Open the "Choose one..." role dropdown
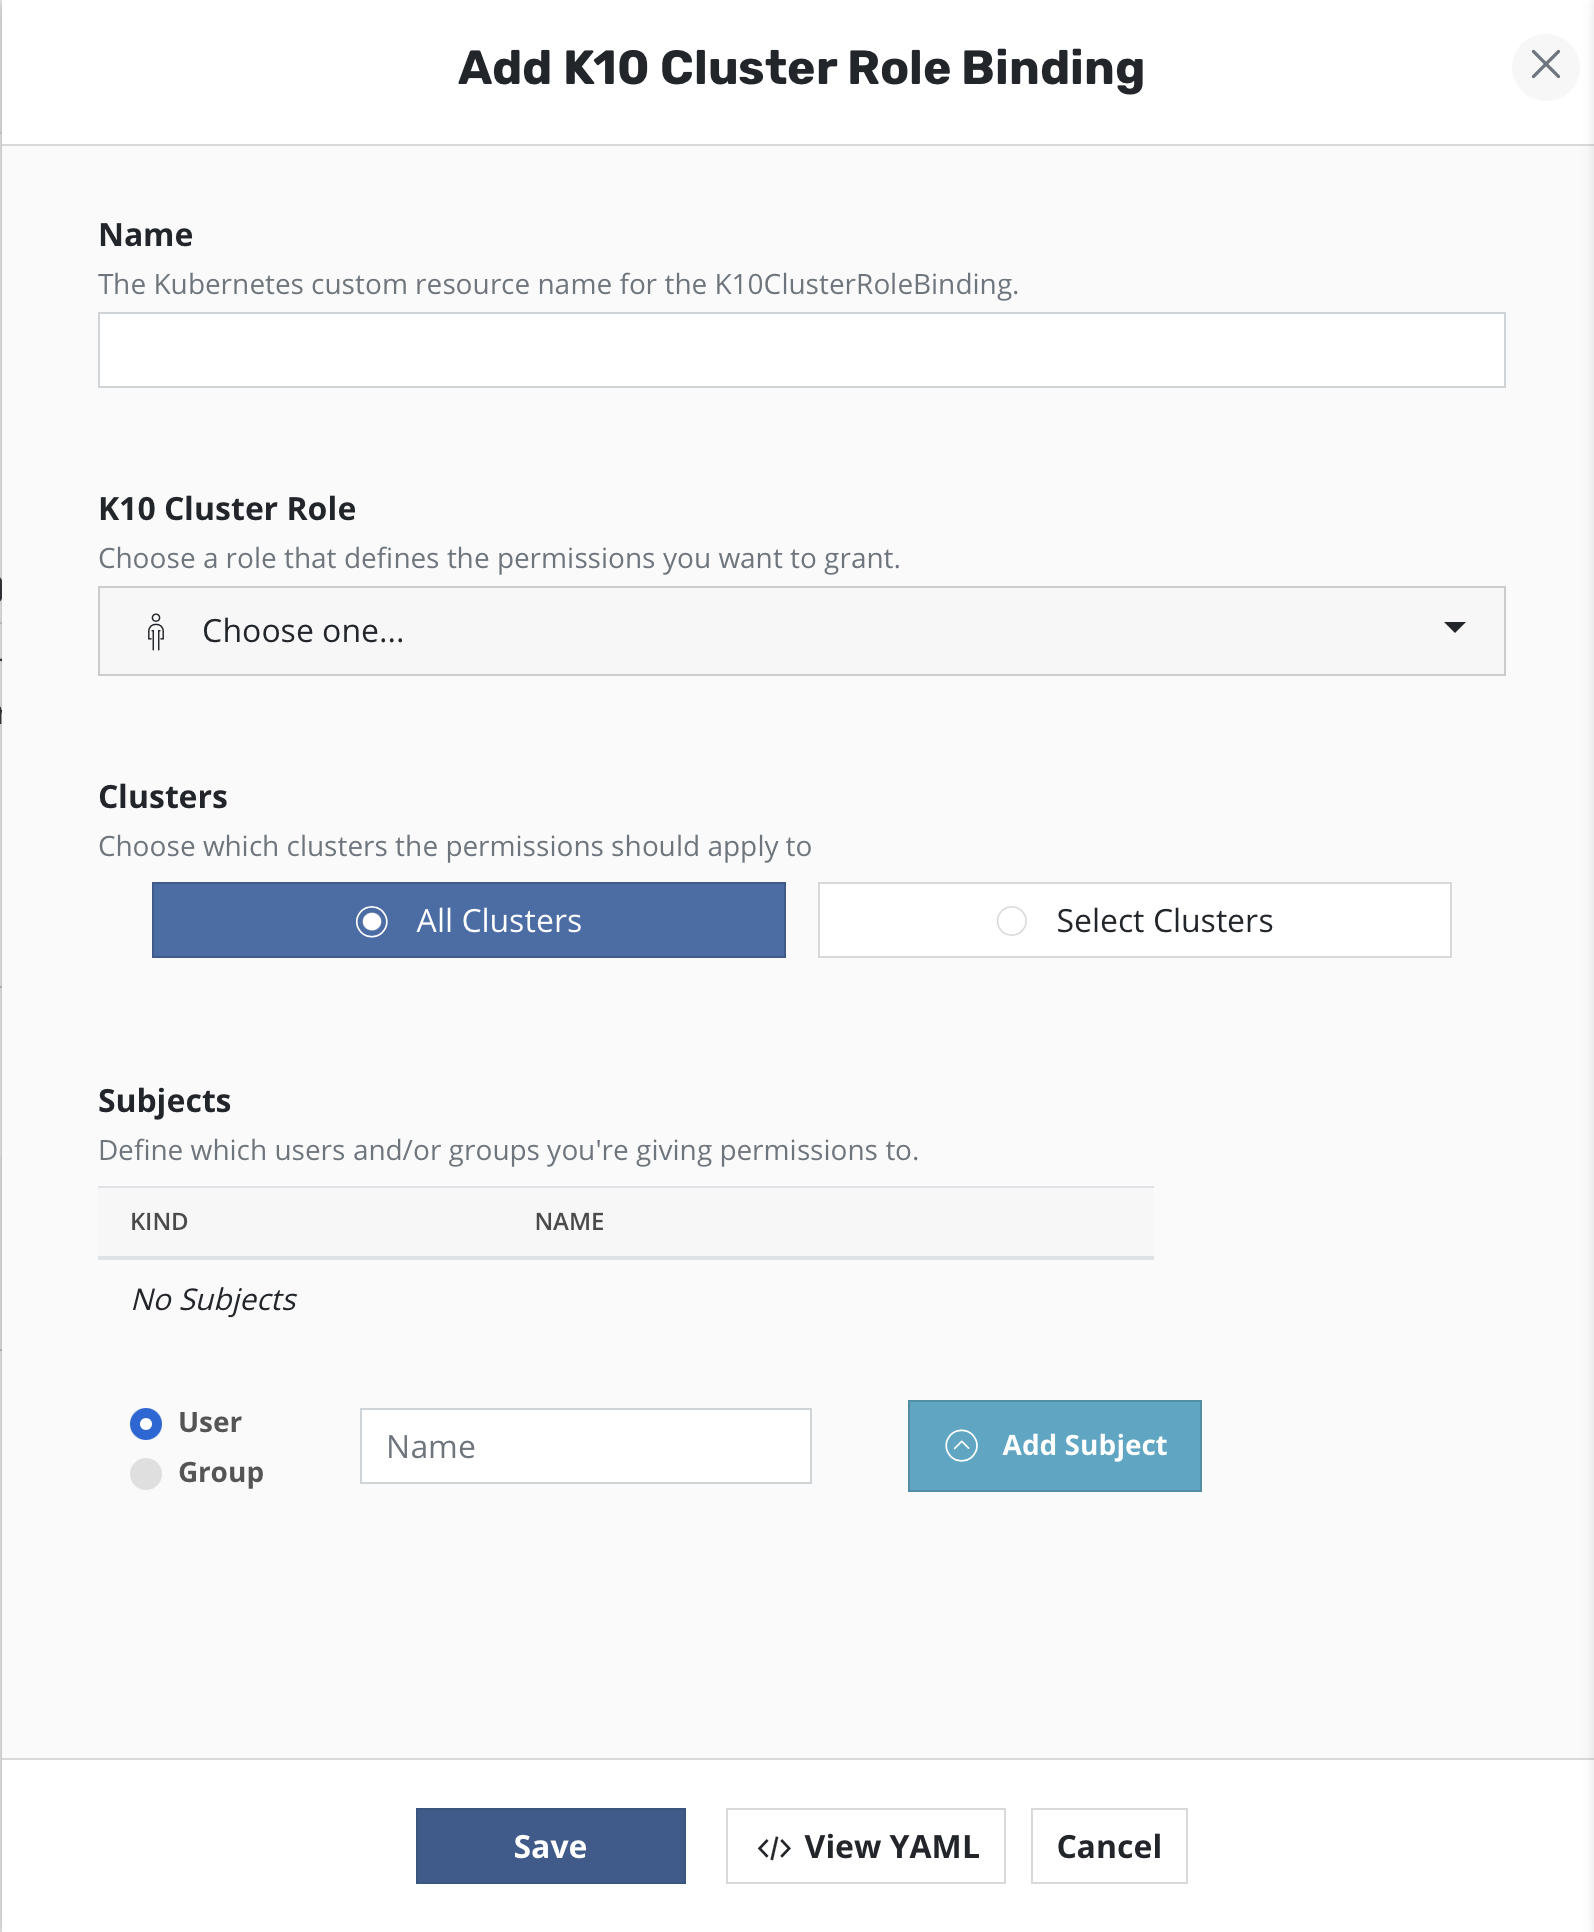The height and width of the screenshot is (1932, 1594). 800,631
